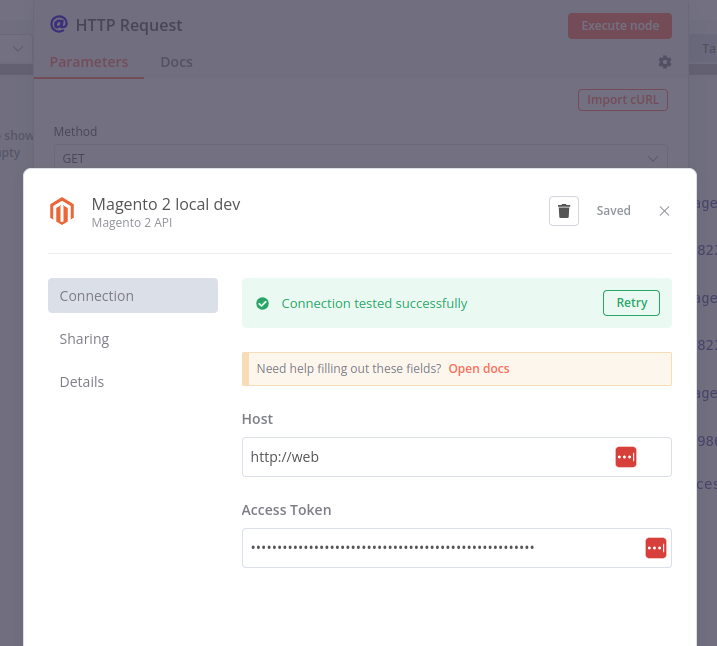Click the green success checkmark icon
This screenshot has width=717, height=646.
pos(262,303)
